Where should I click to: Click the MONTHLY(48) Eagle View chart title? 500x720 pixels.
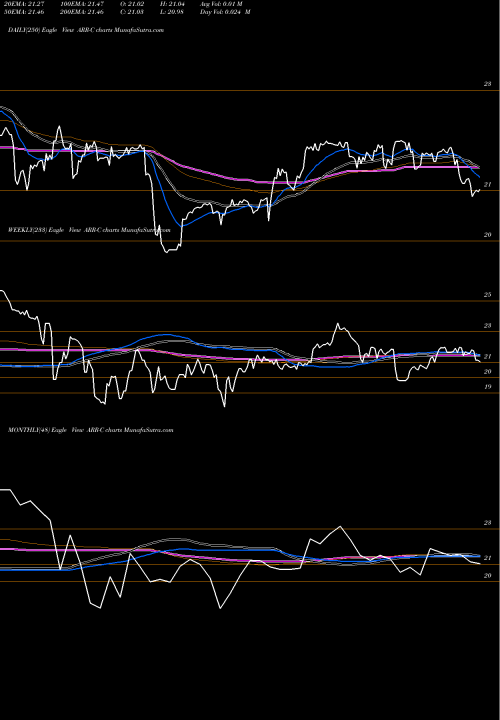(x=90, y=430)
